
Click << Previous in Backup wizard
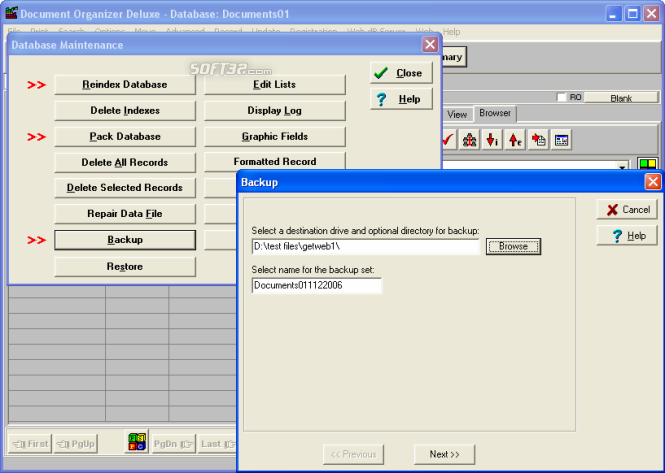(353, 454)
